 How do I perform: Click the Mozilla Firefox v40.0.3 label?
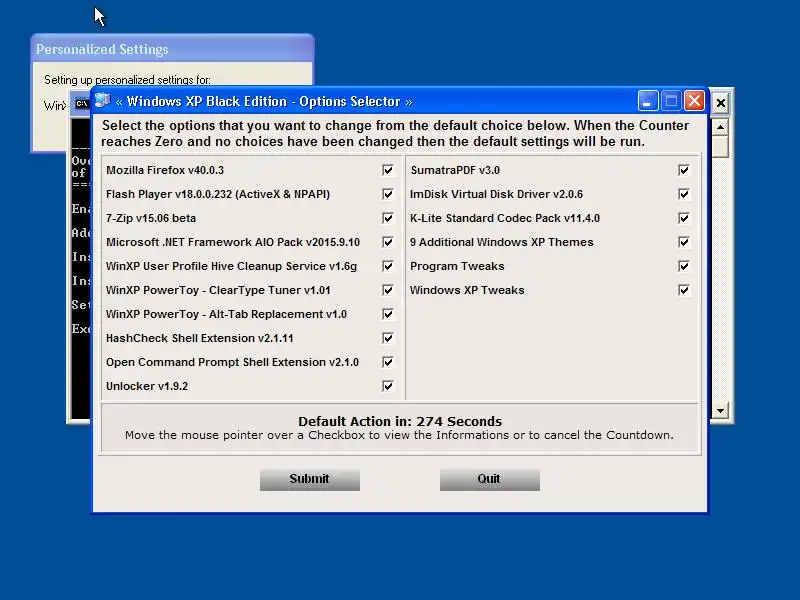point(165,170)
